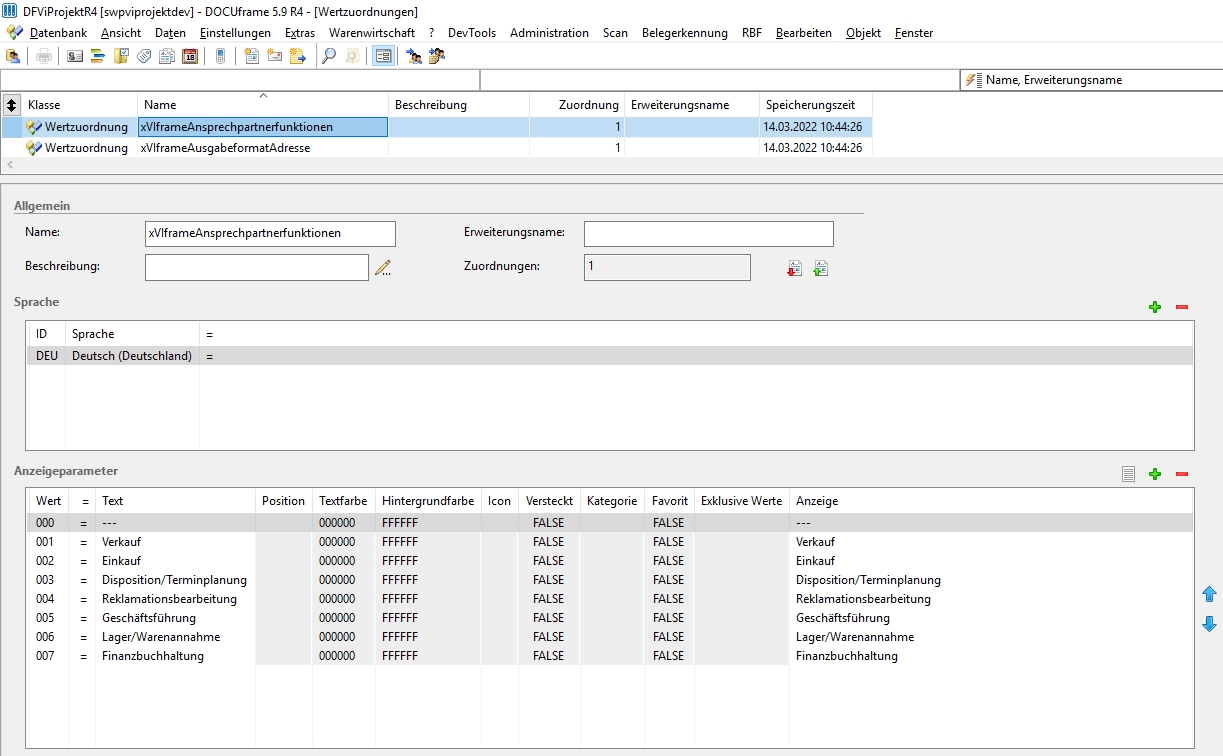Click the document icon with green up arrow
The width and height of the screenshot is (1223, 756).
[x=821, y=268]
